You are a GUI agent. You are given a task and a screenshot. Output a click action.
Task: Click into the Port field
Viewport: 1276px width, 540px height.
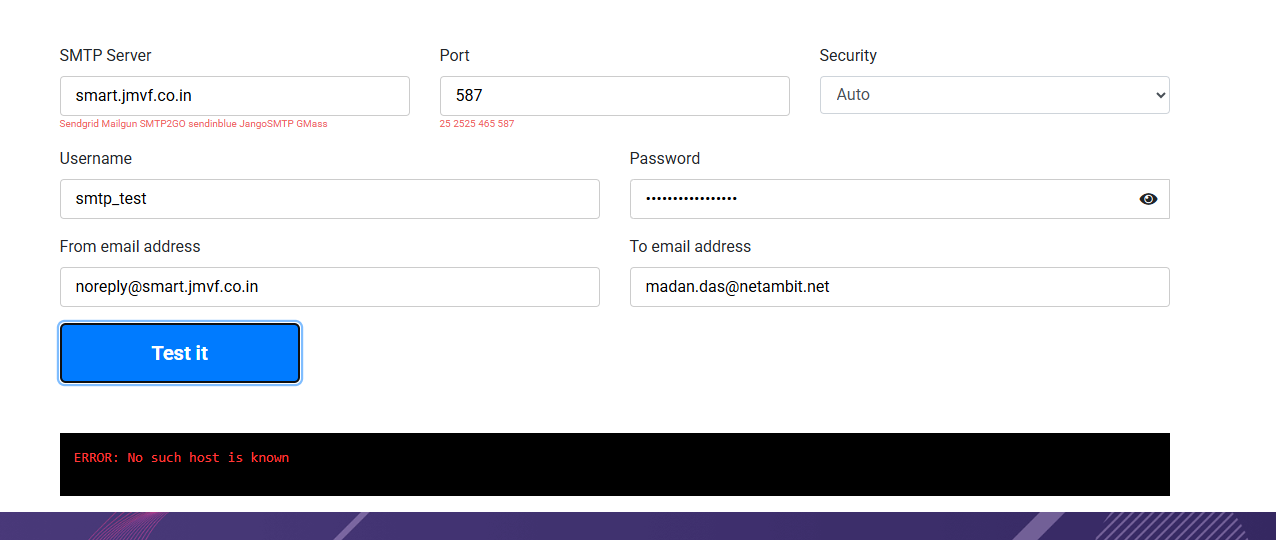(614, 96)
